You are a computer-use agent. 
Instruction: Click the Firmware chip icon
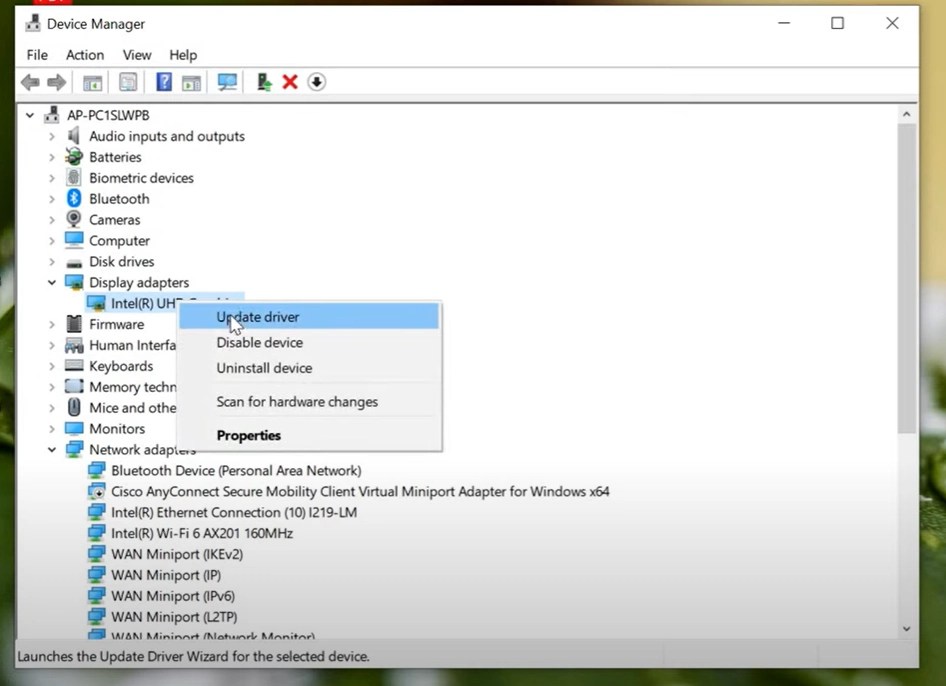pyautogui.click(x=74, y=324)
